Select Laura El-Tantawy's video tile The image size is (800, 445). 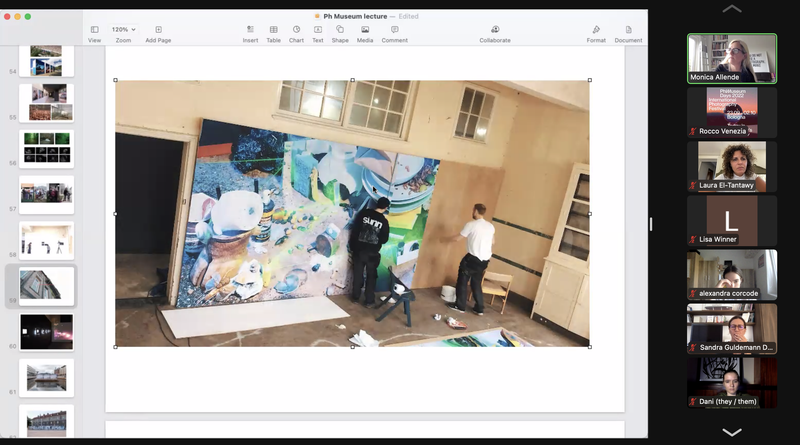(x=732, y=166)
